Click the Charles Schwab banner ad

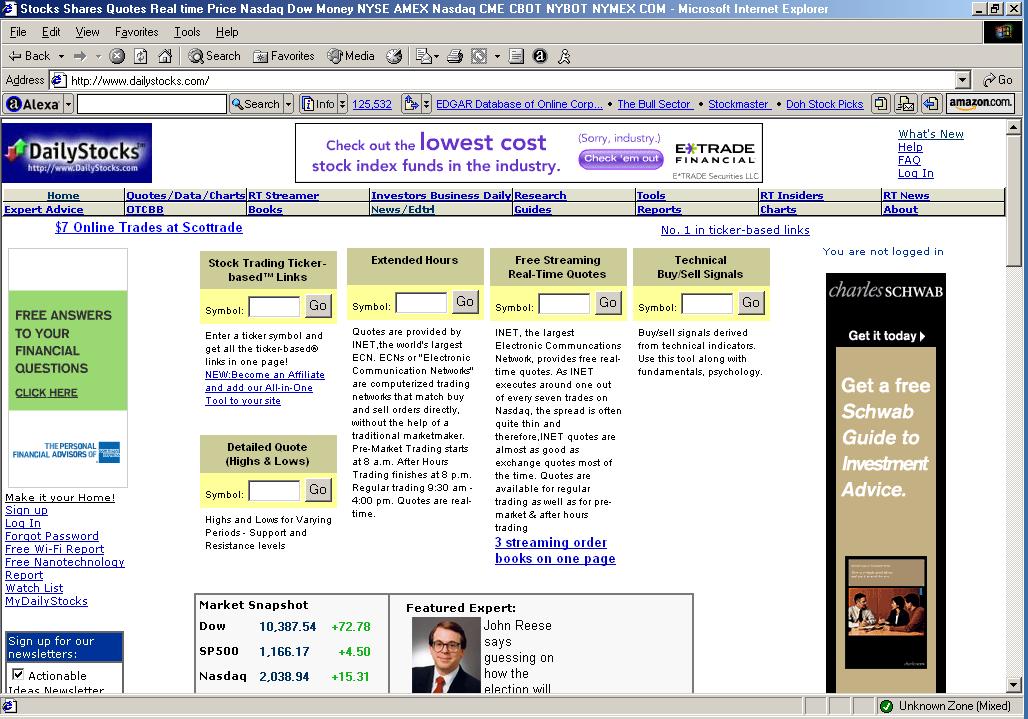885,482
